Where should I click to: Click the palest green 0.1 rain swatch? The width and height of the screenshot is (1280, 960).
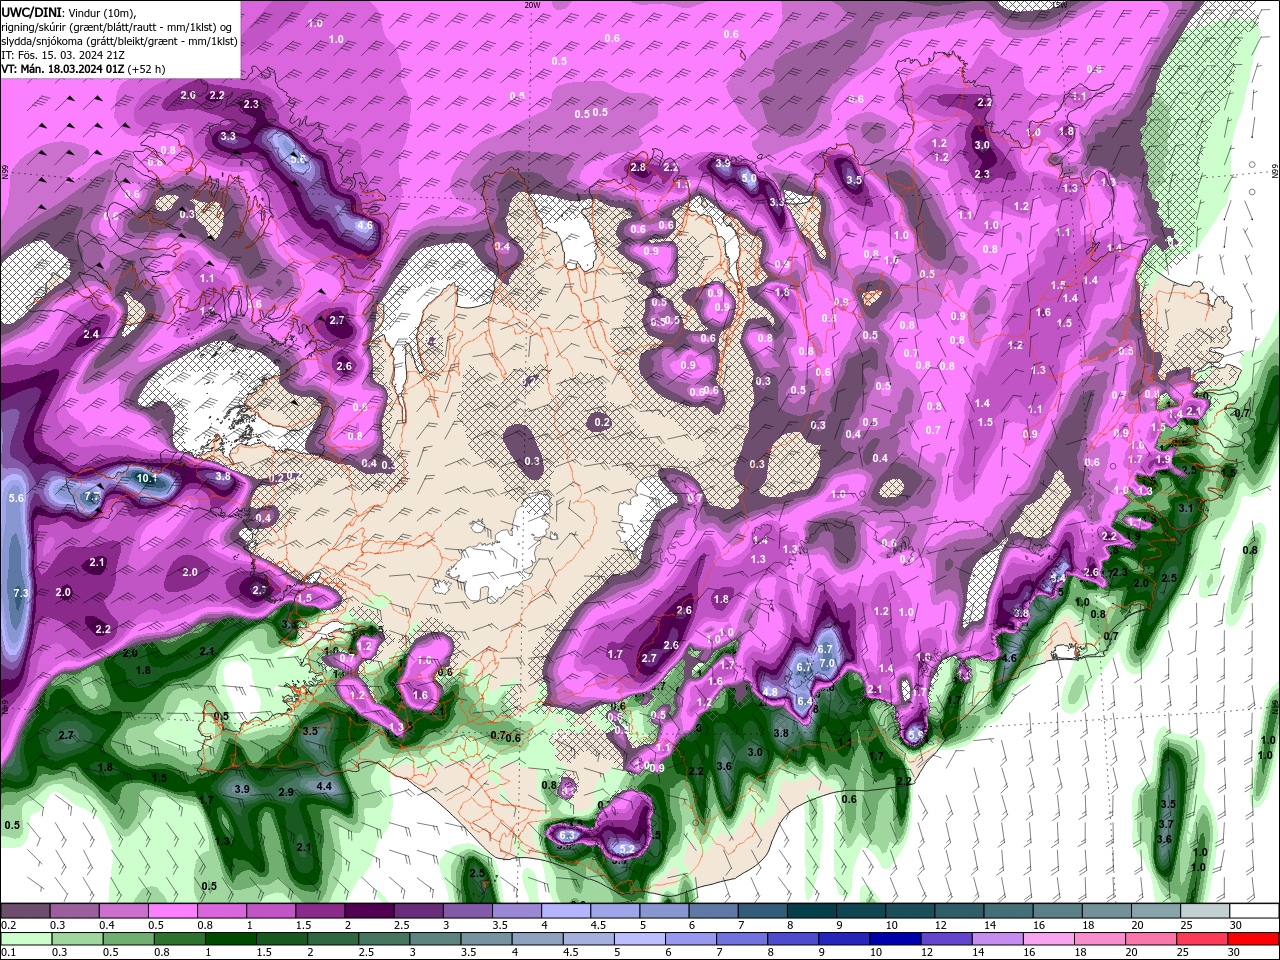(24, 939)
